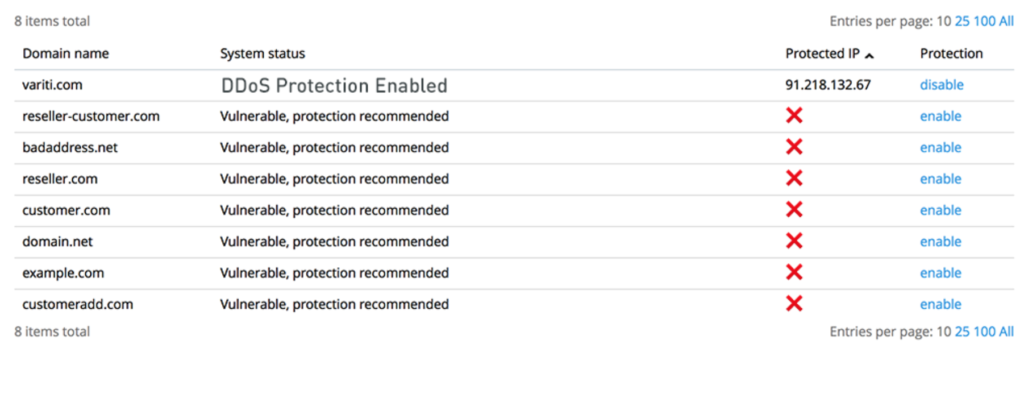Show All entries in the top pager

click(1006, 21)
